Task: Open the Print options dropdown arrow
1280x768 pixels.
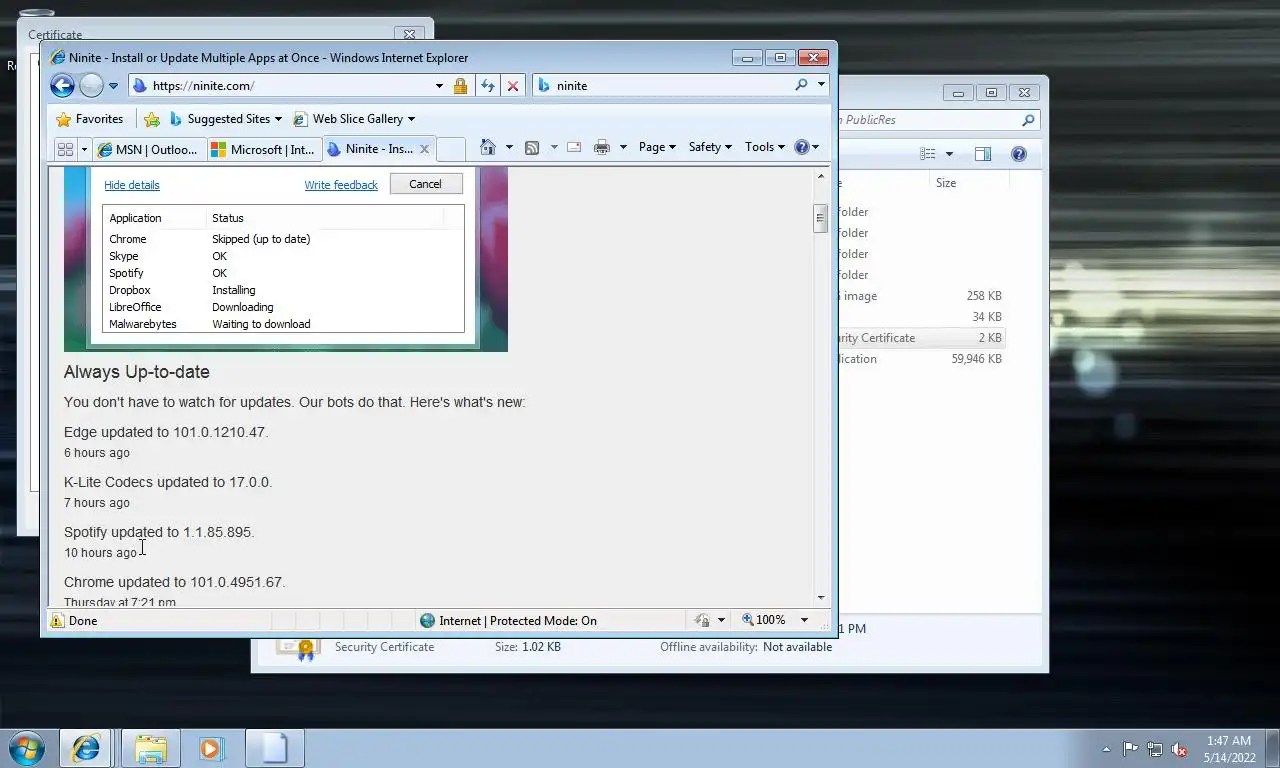Action: 623,147
